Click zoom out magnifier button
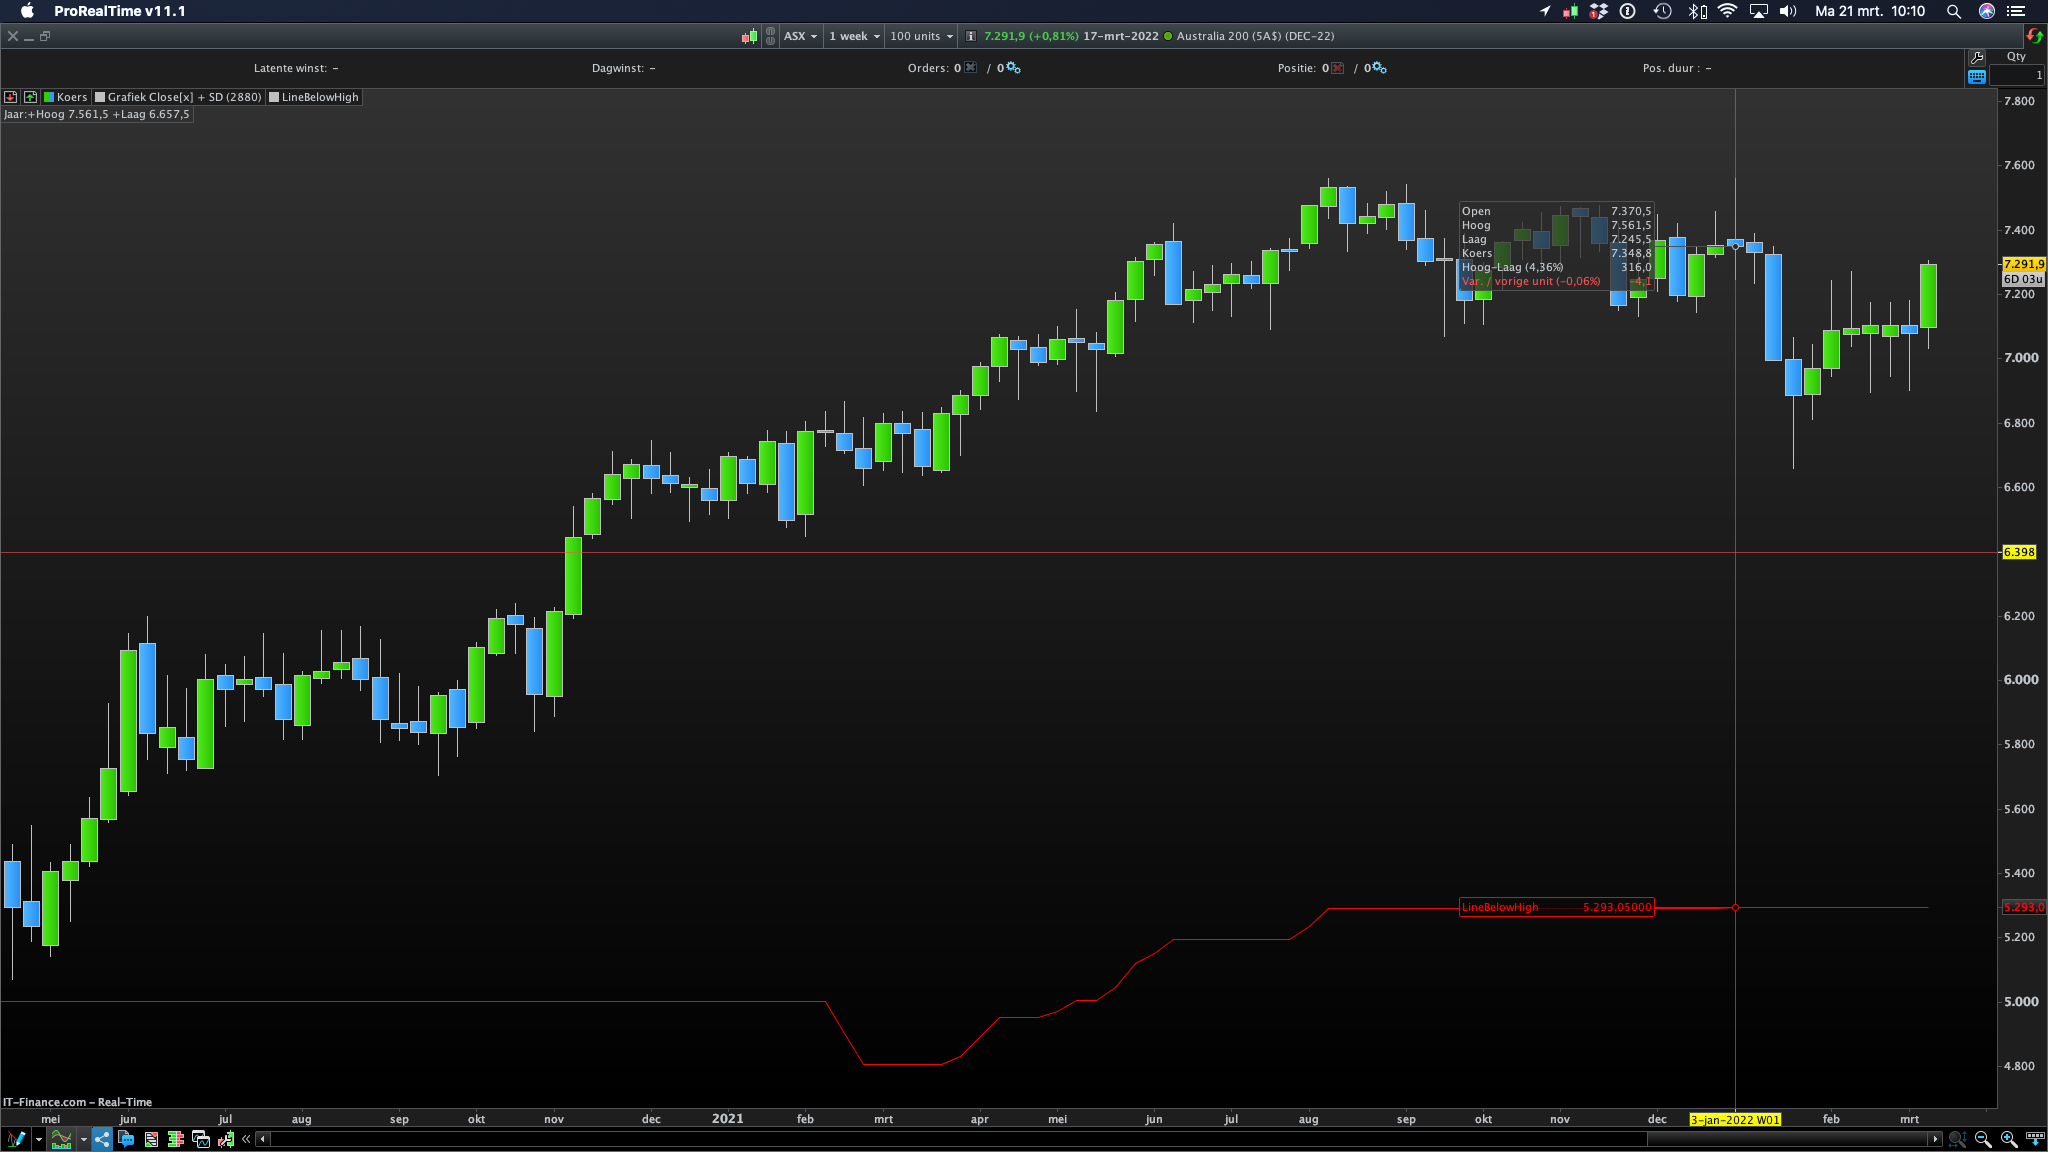2048x1152 pixels. pyautogui.click(x=1983, y=1139)
